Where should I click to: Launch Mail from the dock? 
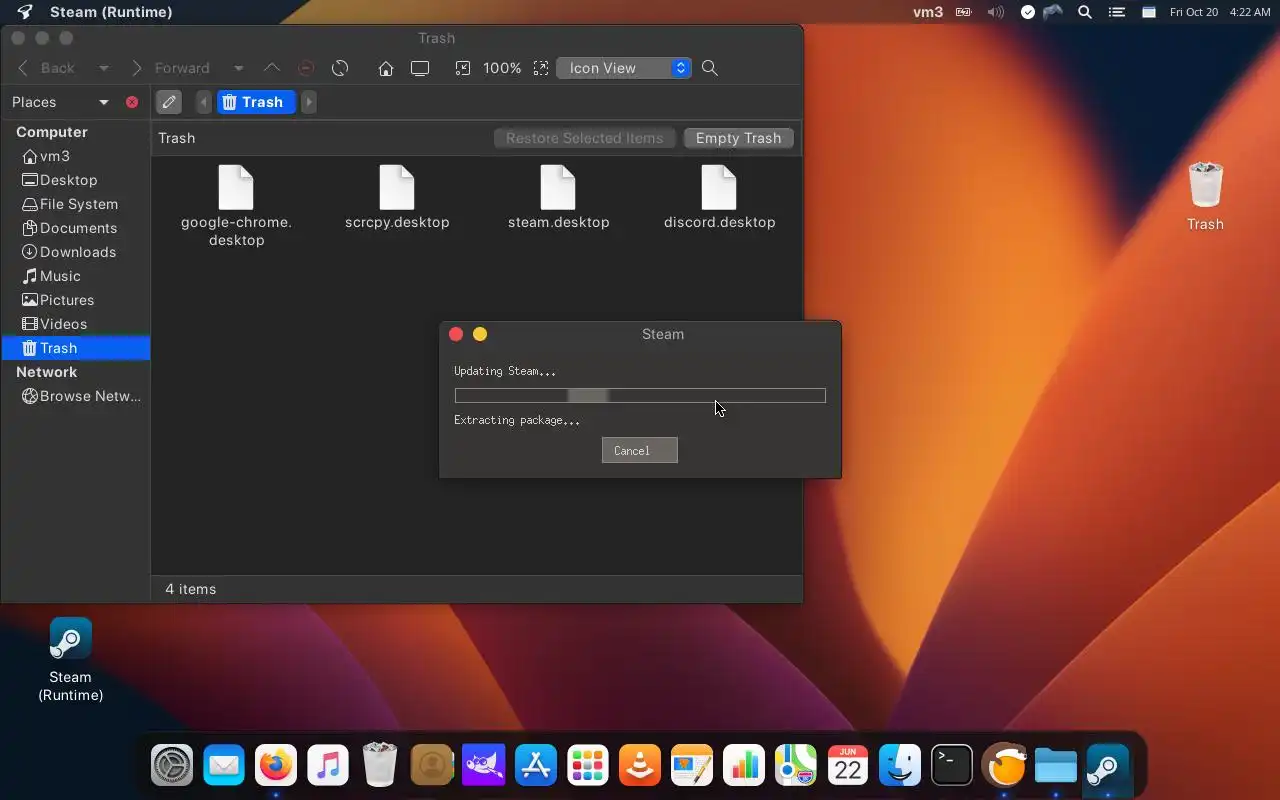coord(224,767)
